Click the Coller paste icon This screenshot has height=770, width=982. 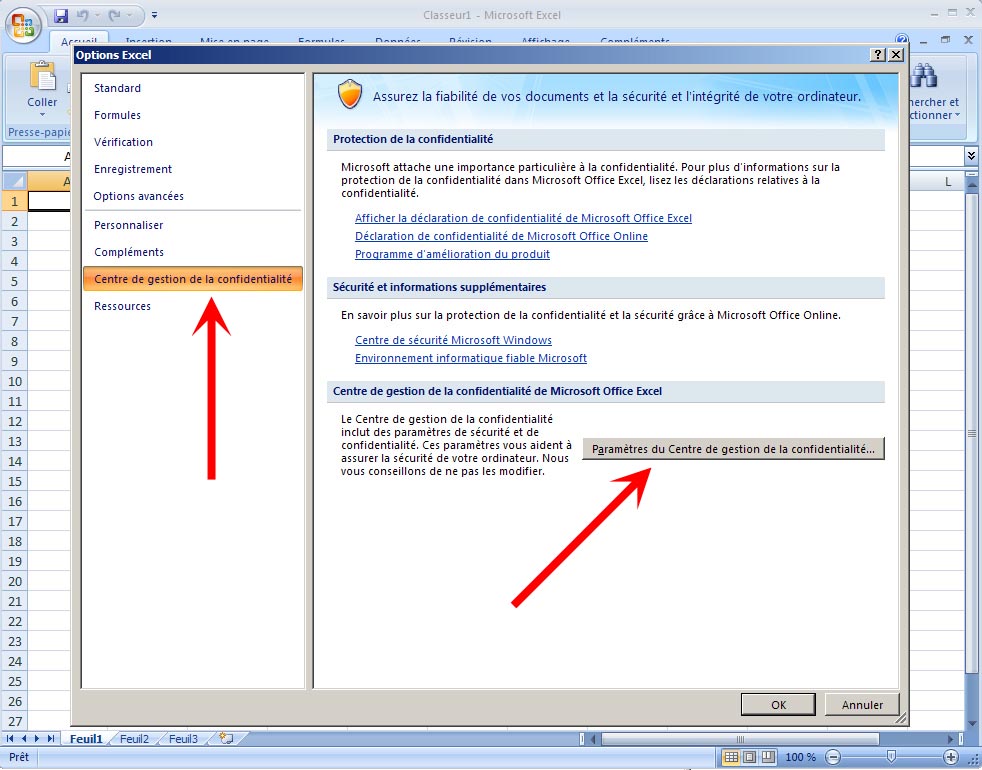tap(43, 76)
